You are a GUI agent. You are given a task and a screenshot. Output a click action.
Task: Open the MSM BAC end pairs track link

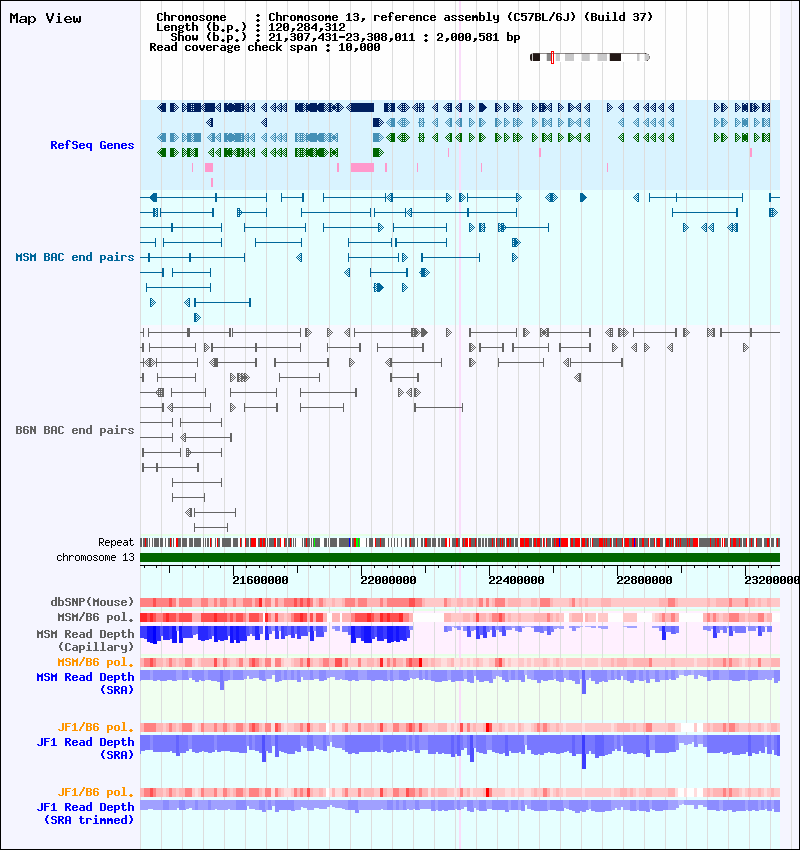tap(75, 257)
